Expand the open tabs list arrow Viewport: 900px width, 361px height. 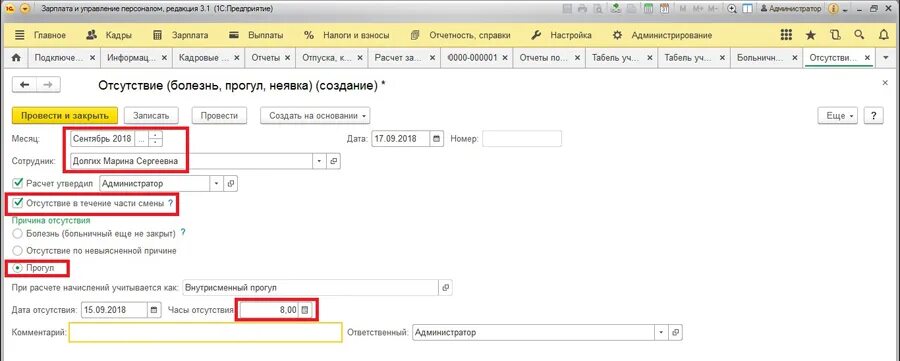pos(885,58)
